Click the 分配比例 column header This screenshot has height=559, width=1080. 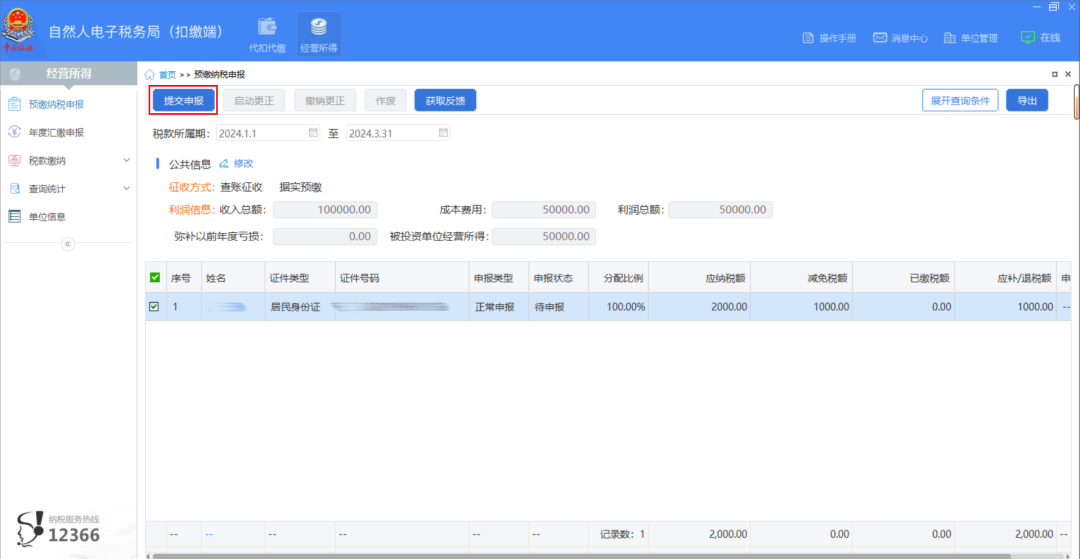[619, 277]
